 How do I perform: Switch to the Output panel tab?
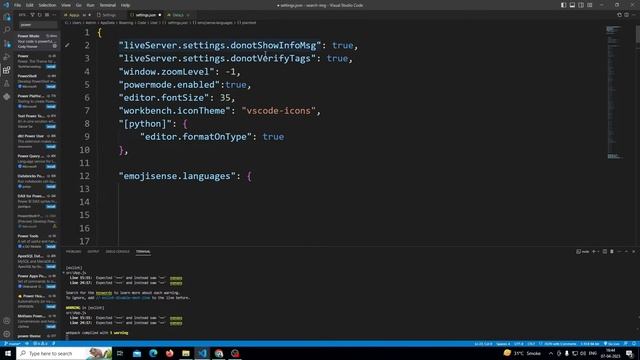click(93, 251)
